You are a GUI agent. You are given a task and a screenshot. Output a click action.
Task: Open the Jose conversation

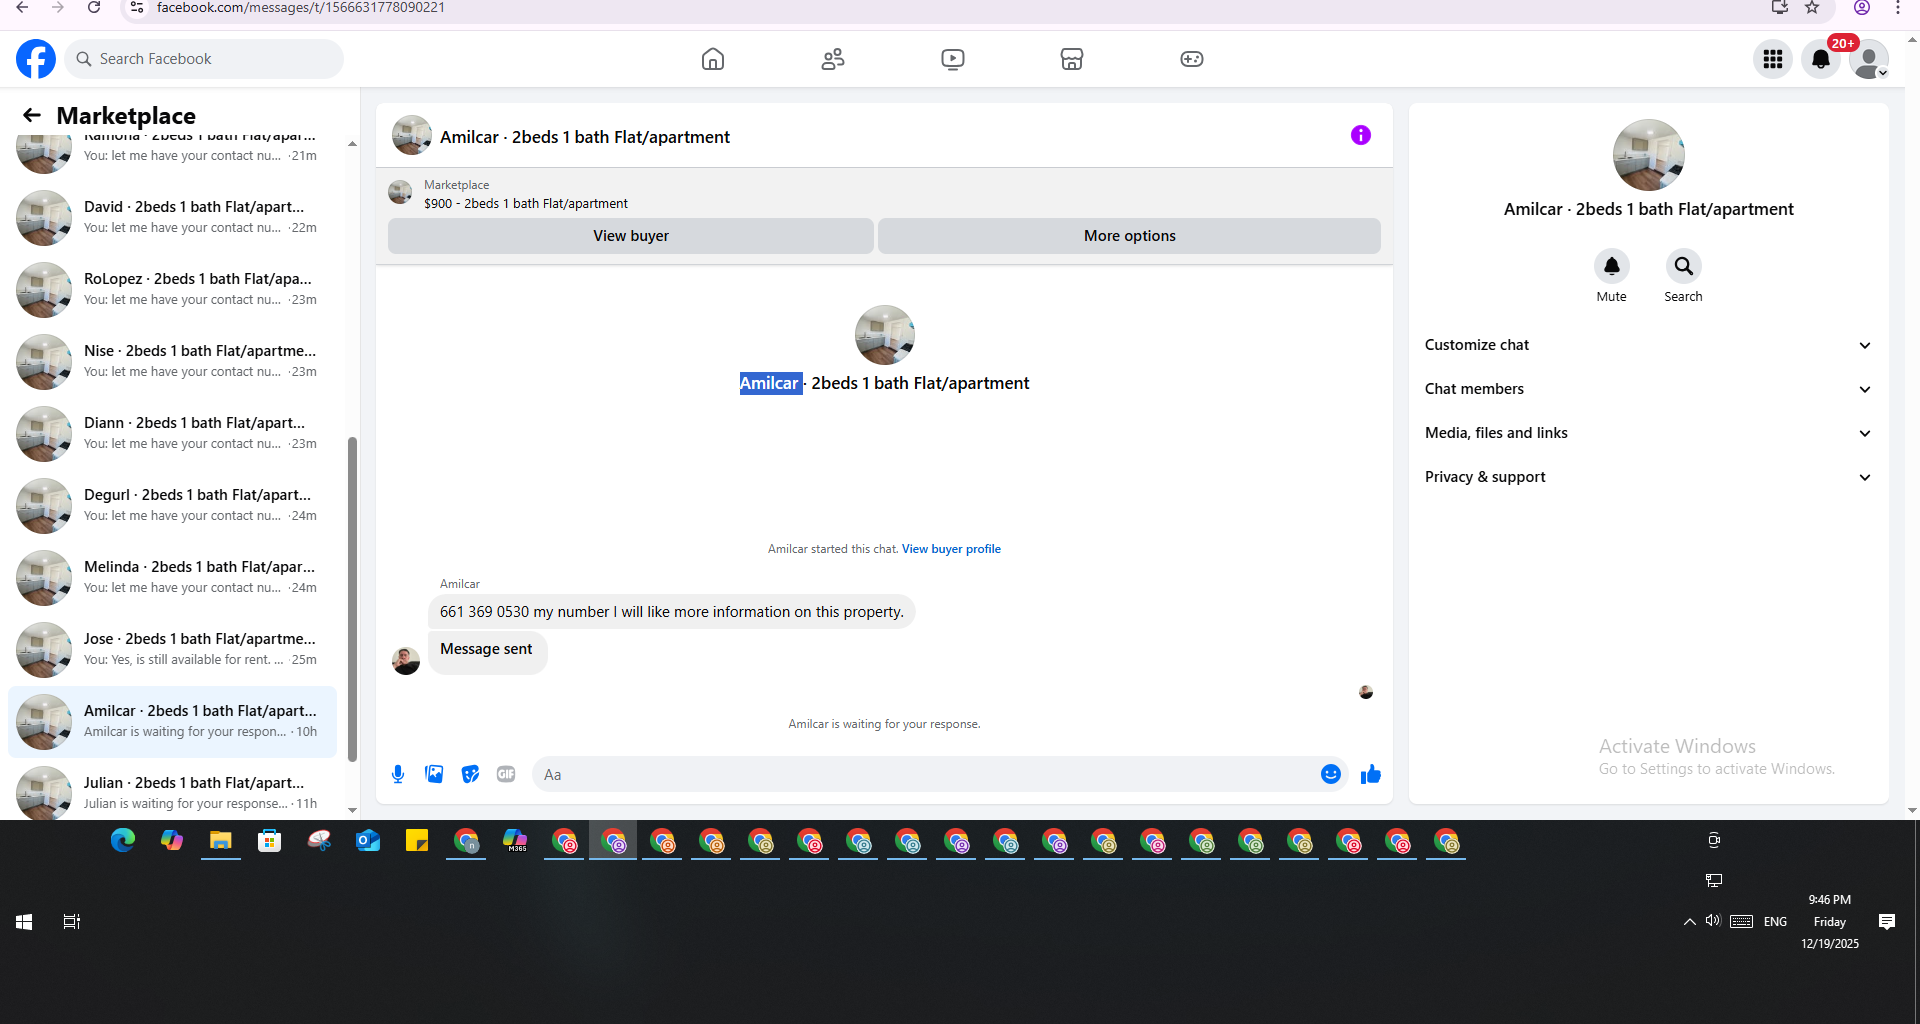(172, 649)
